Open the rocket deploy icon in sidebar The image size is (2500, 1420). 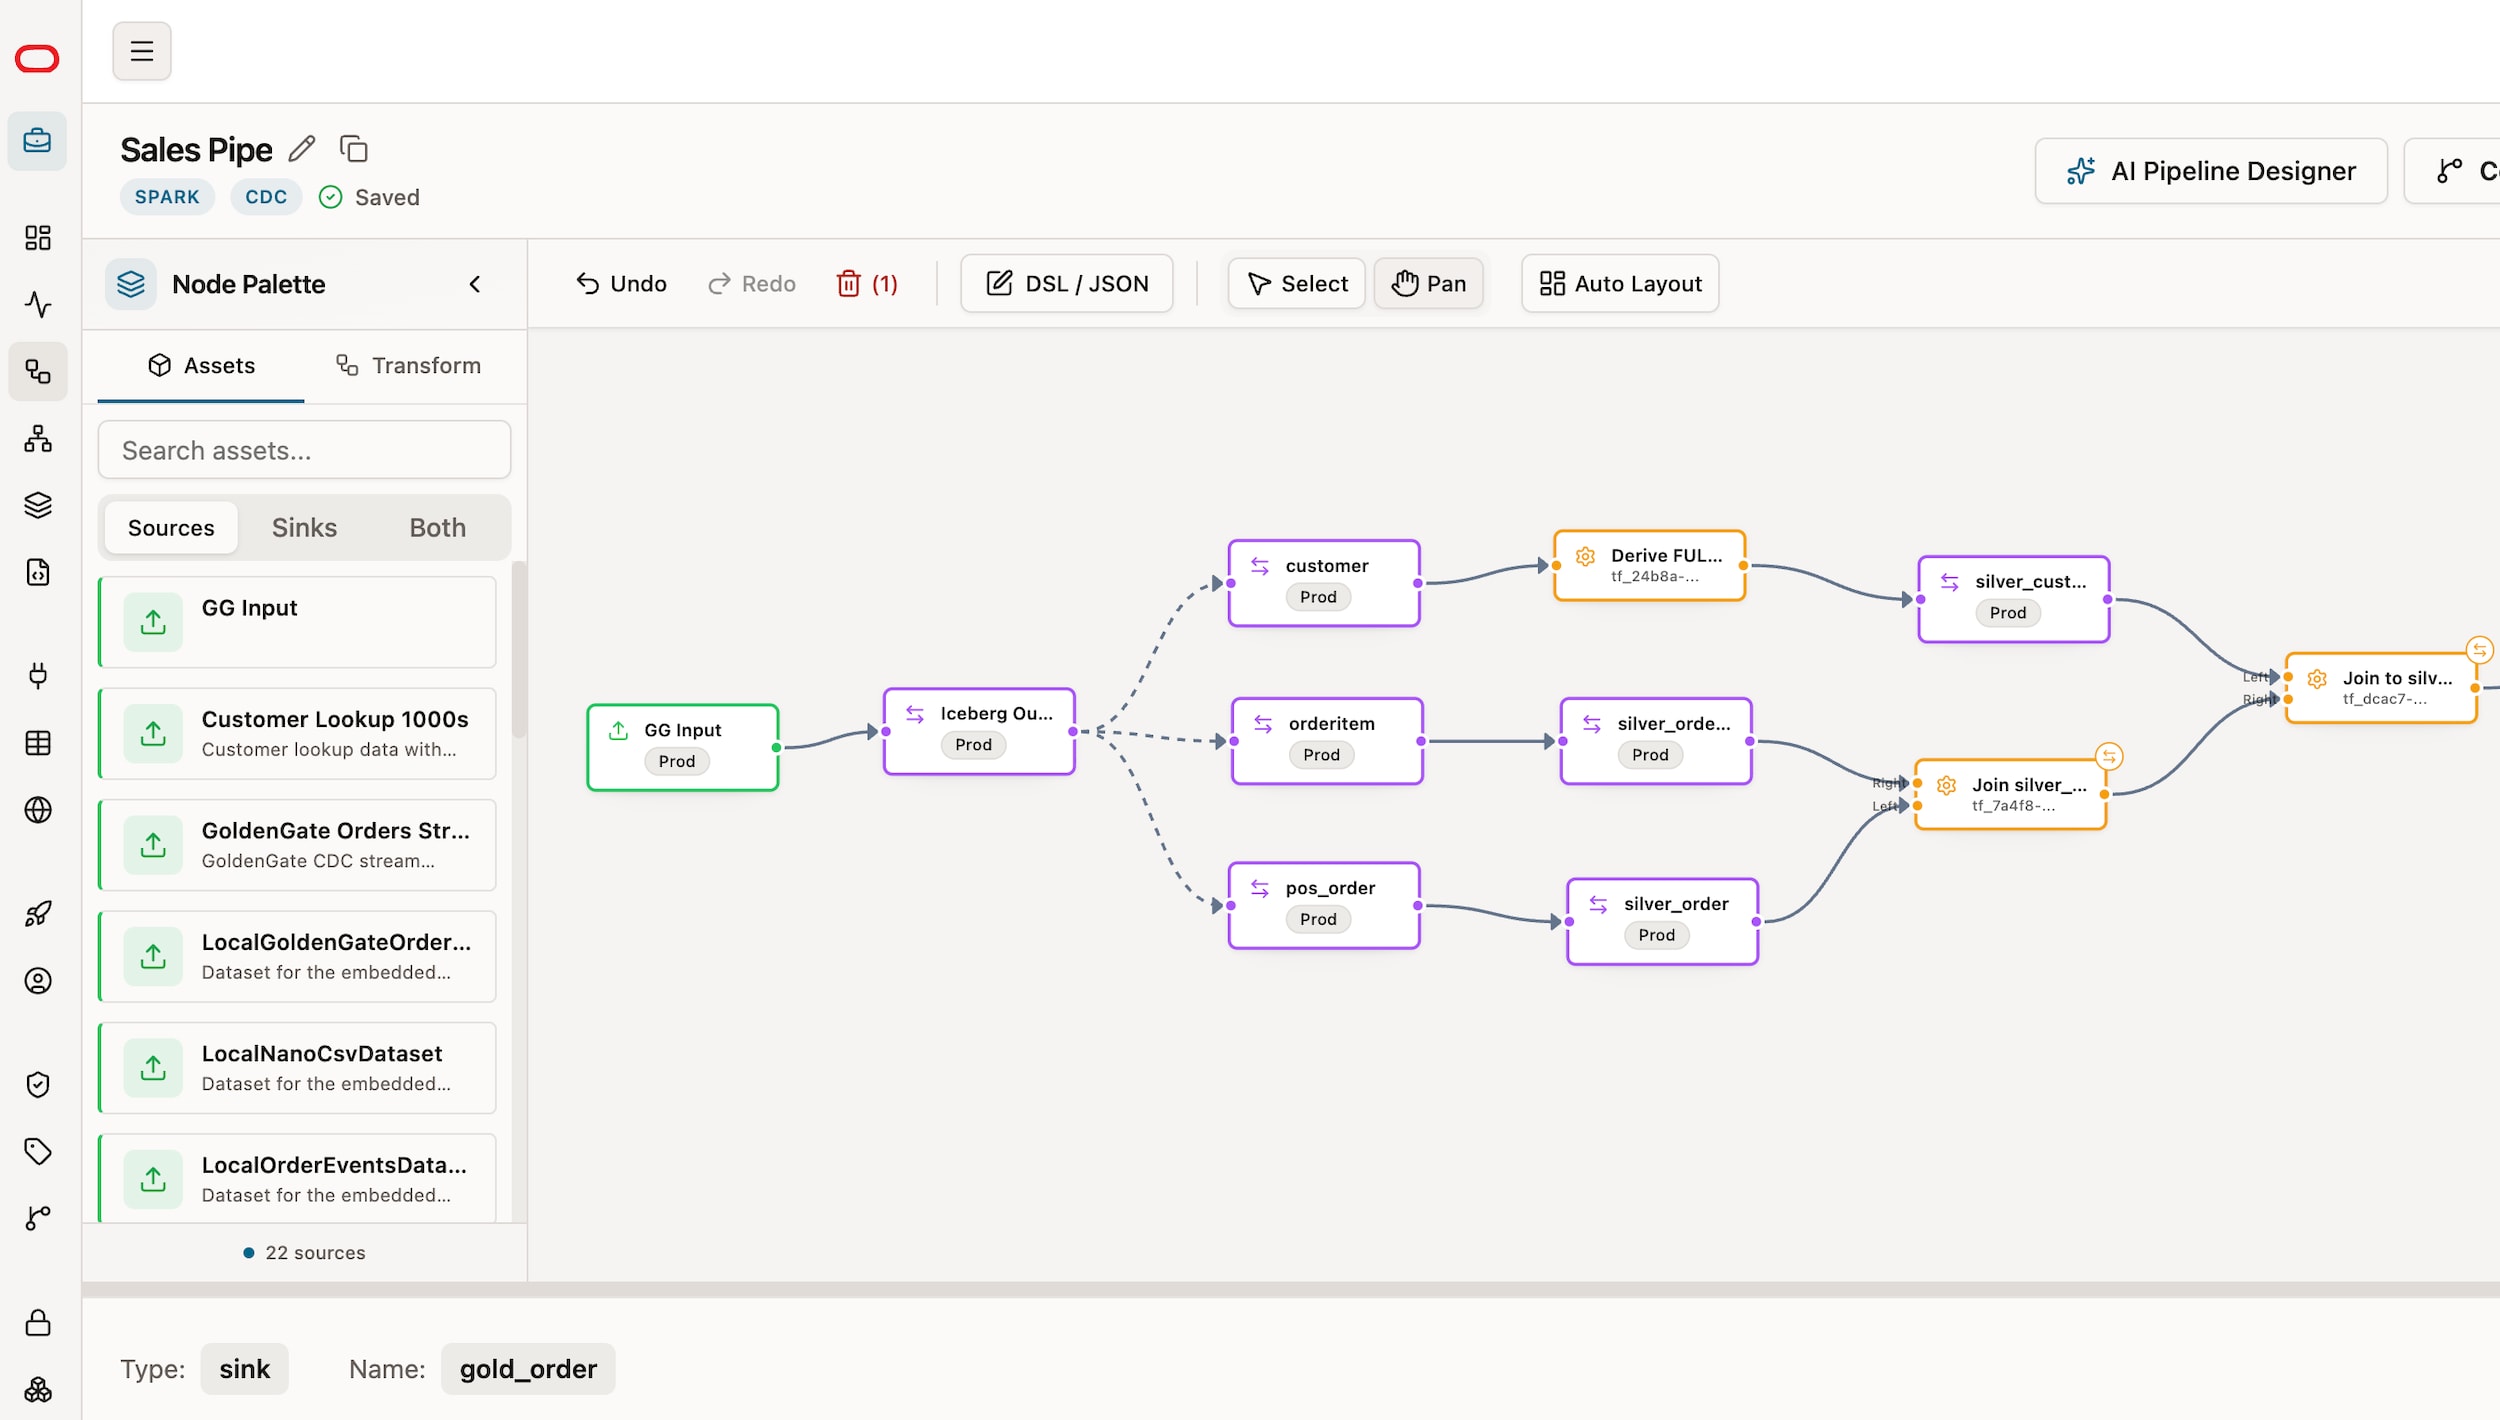pos(38,914)
